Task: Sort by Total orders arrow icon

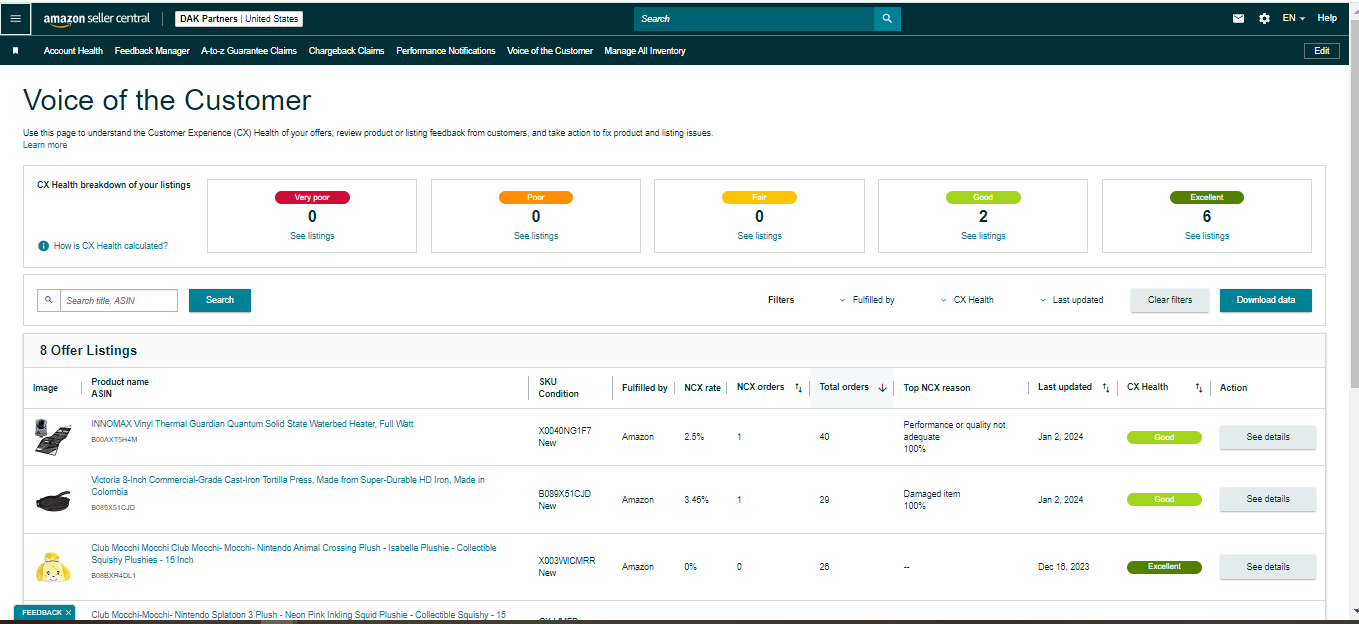Action: point(882,388)
